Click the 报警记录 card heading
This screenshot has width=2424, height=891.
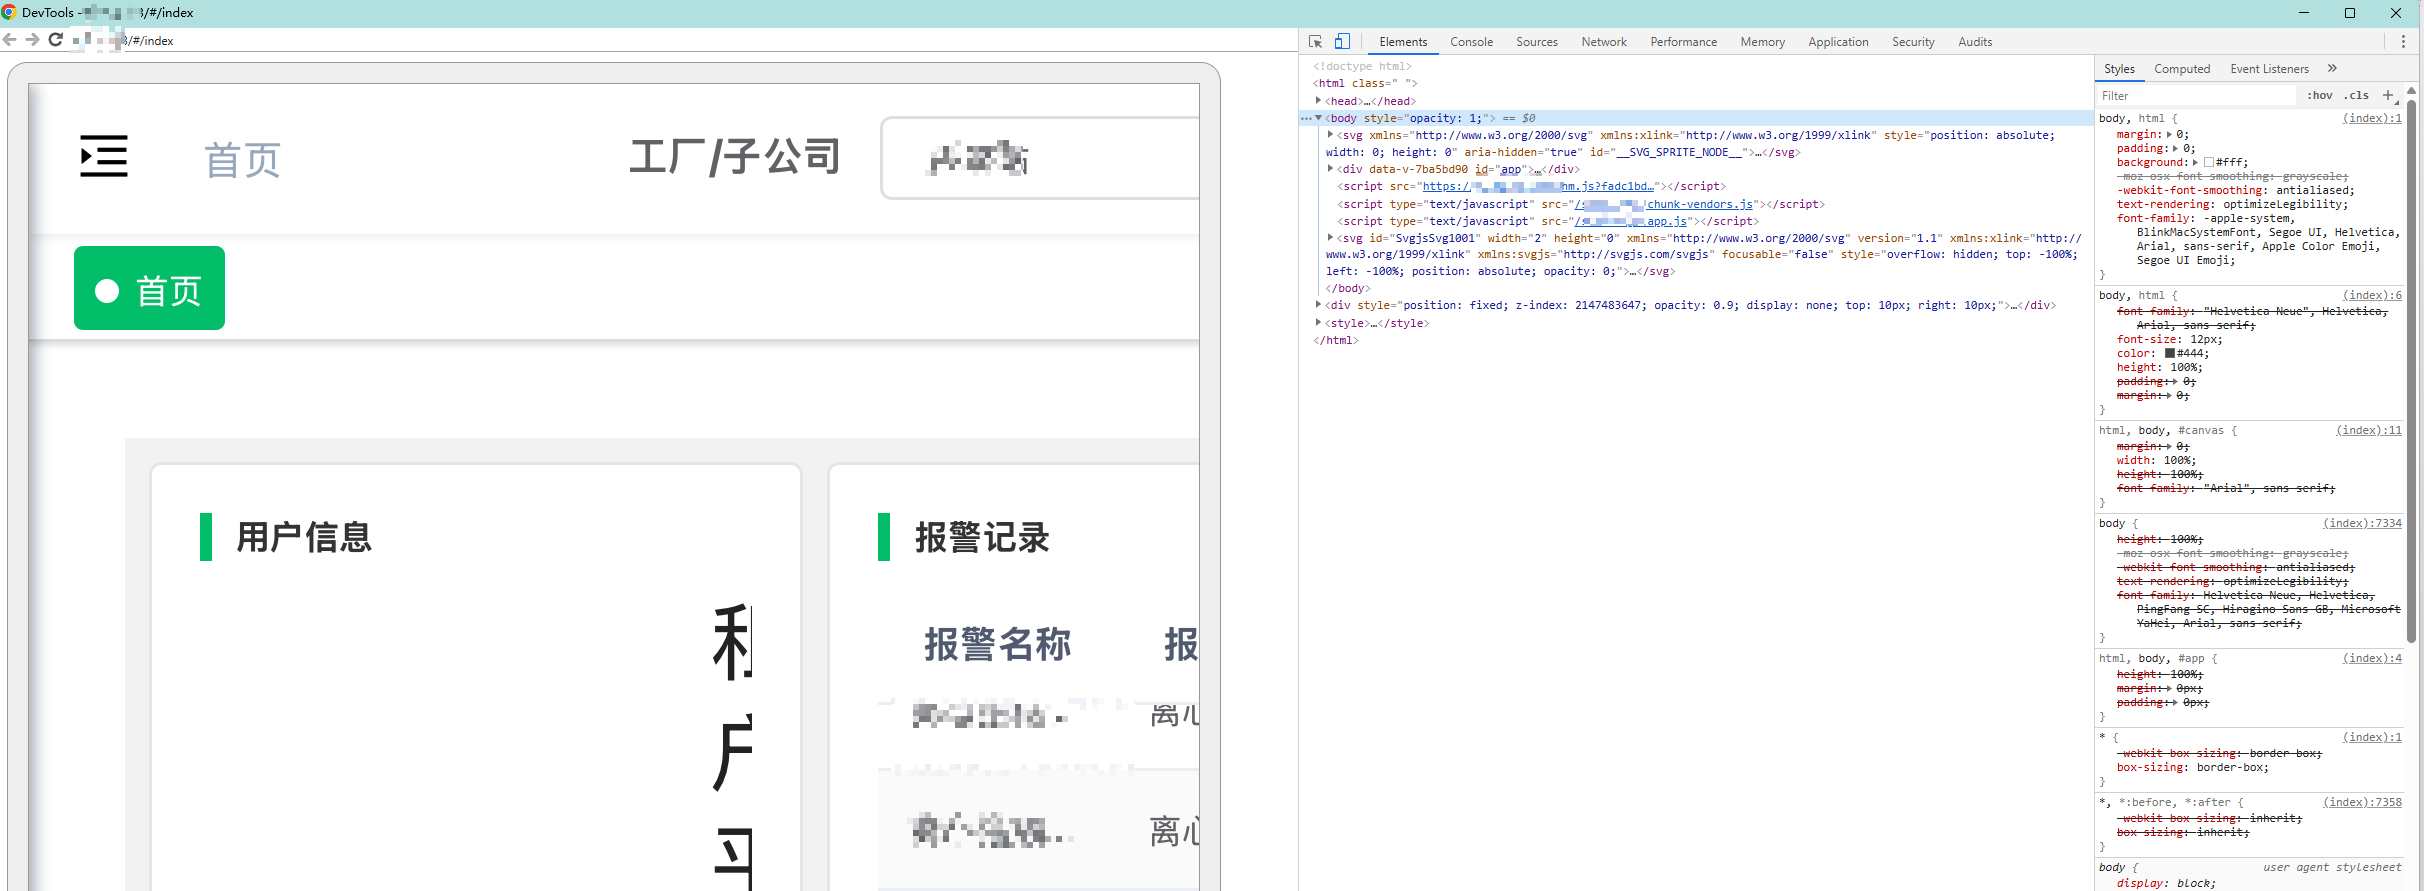tap(982, 537)
